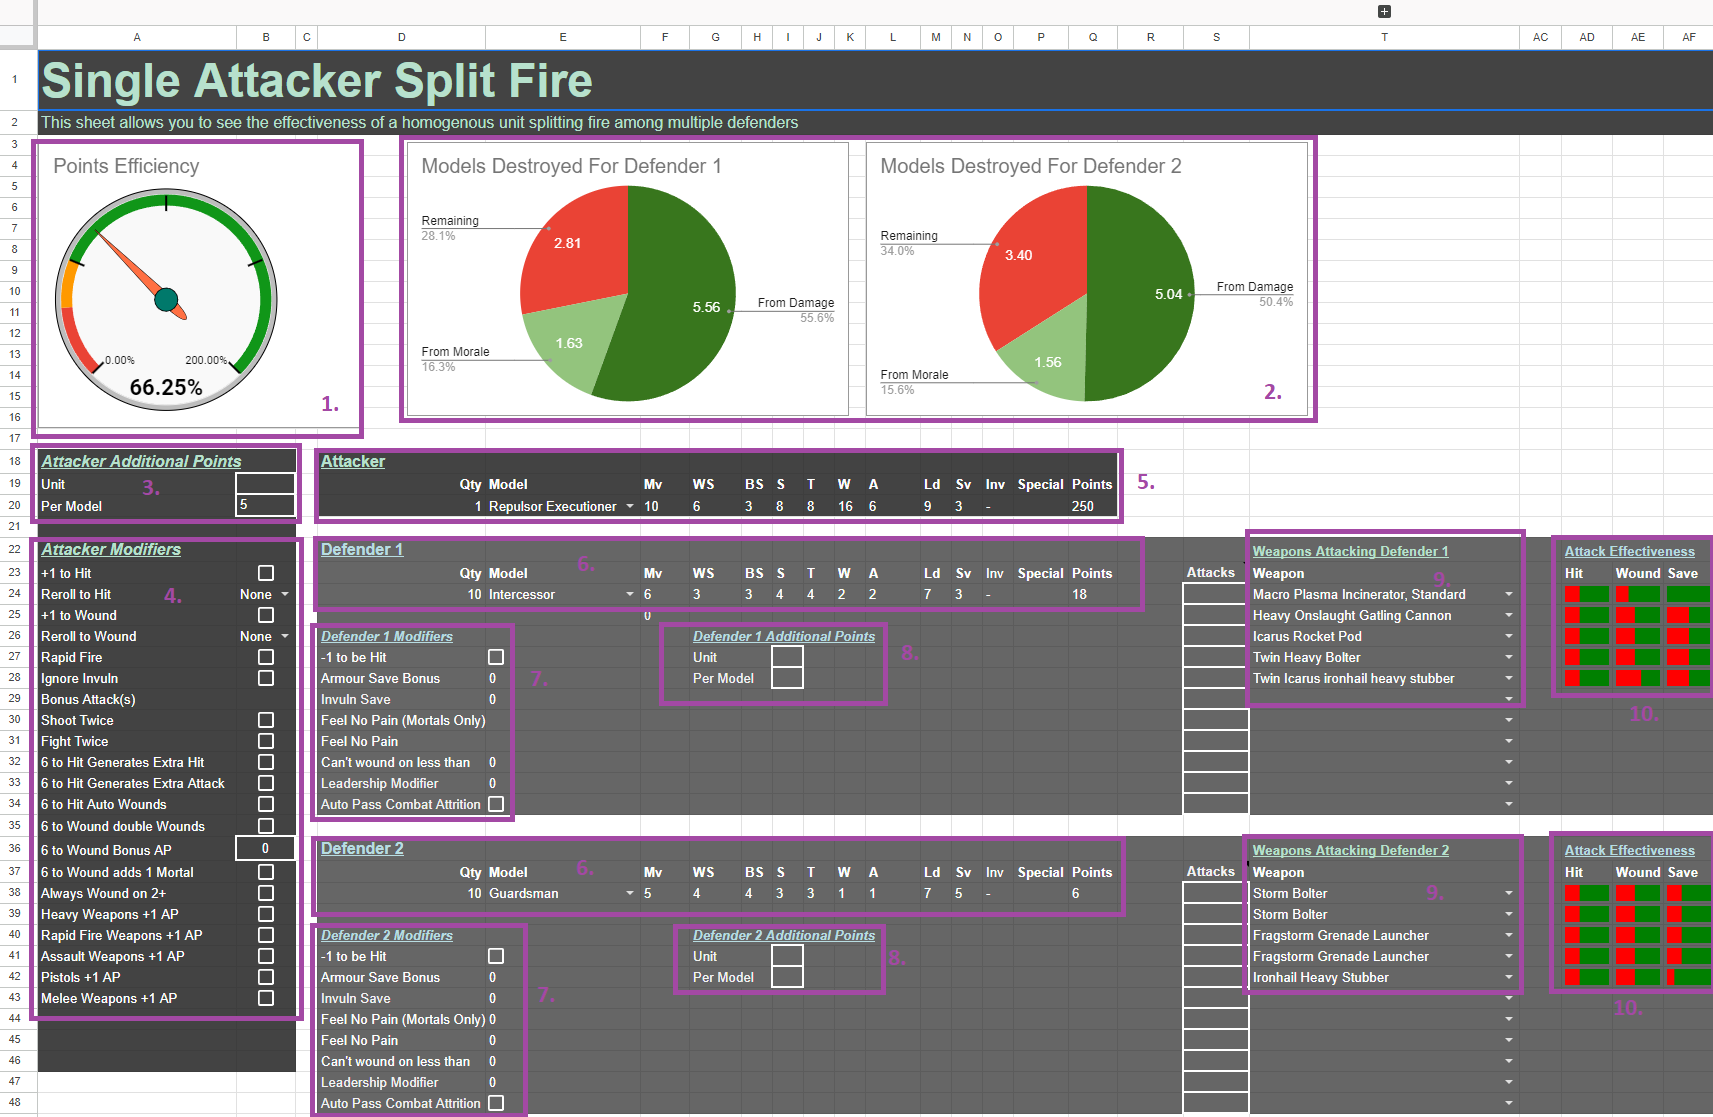Enable the Rapid Fire checkbox
The image size is (1713, 1117).
click(x=266, y=657)
